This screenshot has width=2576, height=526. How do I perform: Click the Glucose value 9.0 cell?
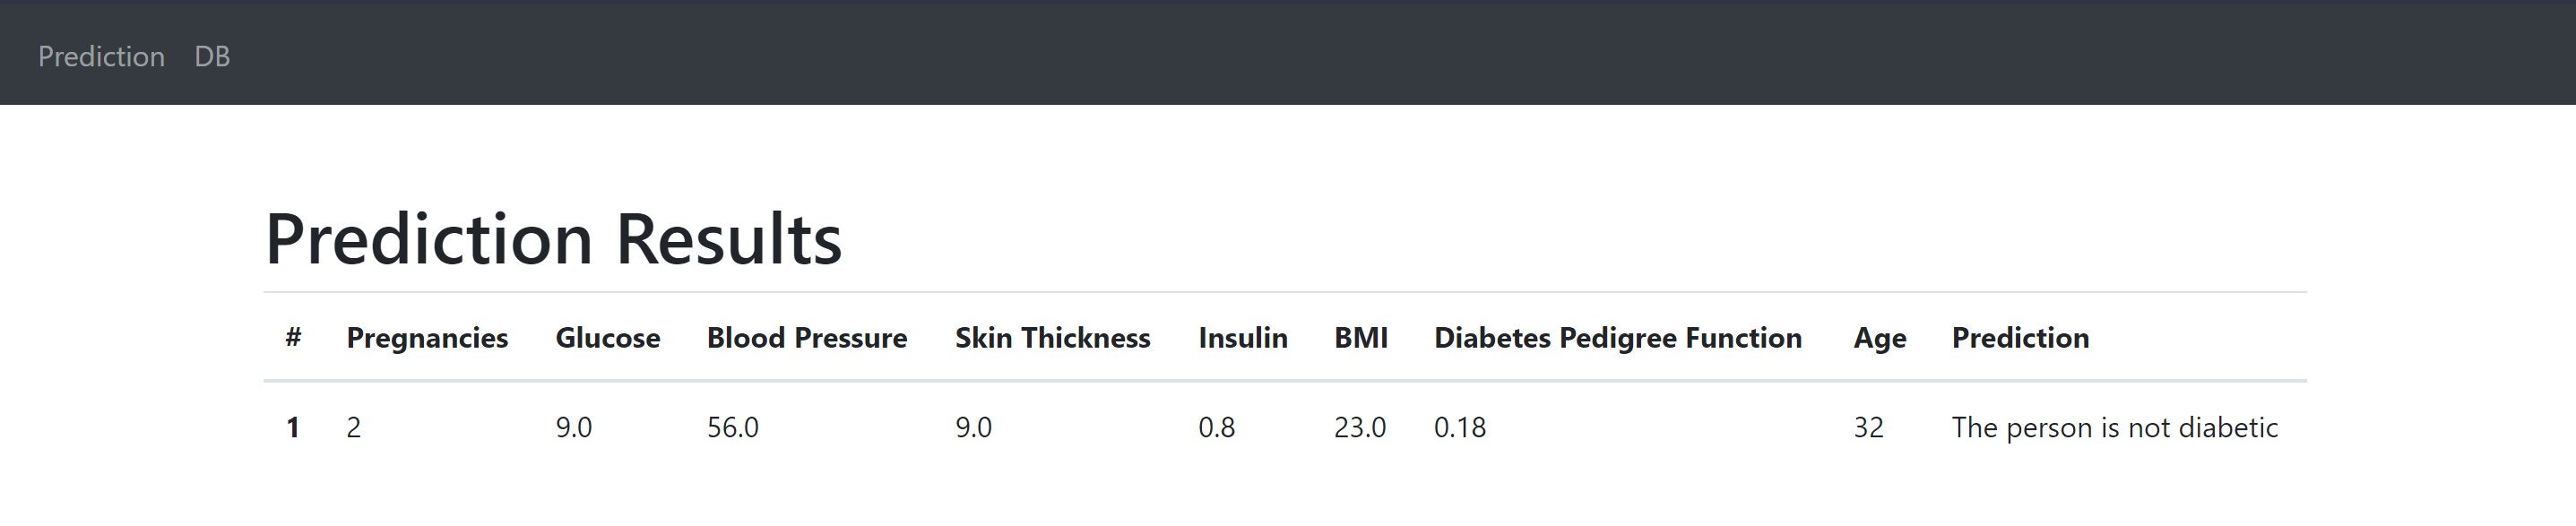click(x=574, y=427)
